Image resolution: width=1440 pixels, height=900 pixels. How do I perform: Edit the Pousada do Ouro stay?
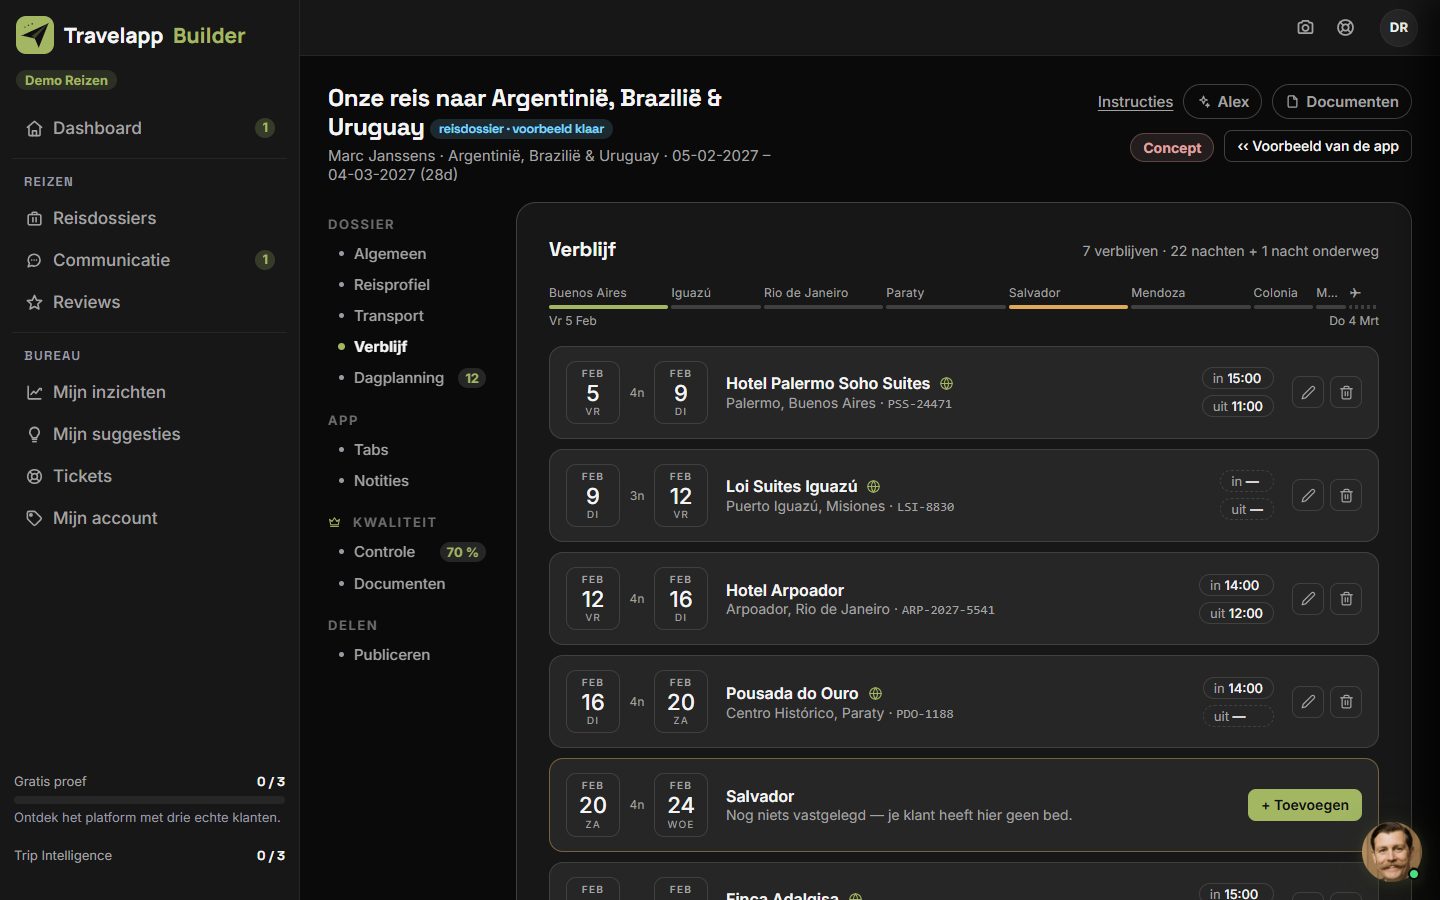[x=1308, y=702]
